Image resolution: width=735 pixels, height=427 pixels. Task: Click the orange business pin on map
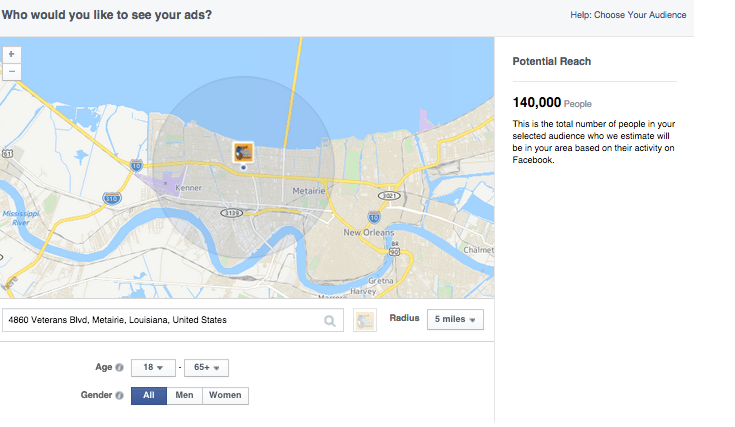coord(243,152)
